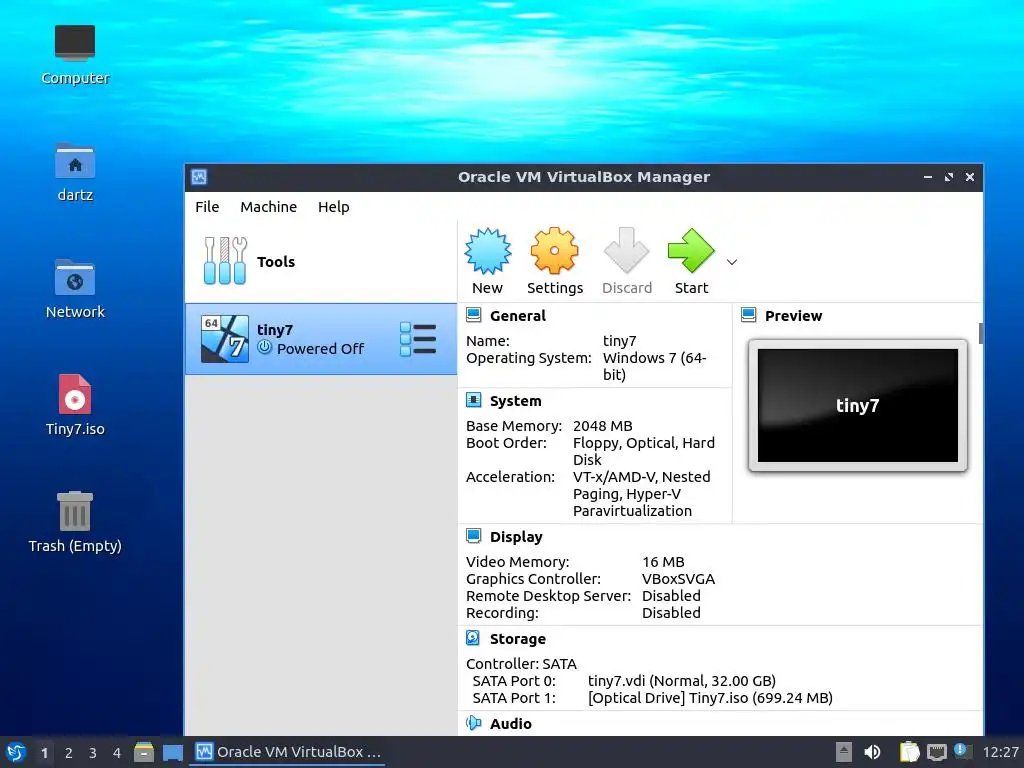Click the Oracle VM VirtualBox taskbar button

click(289, 752)
